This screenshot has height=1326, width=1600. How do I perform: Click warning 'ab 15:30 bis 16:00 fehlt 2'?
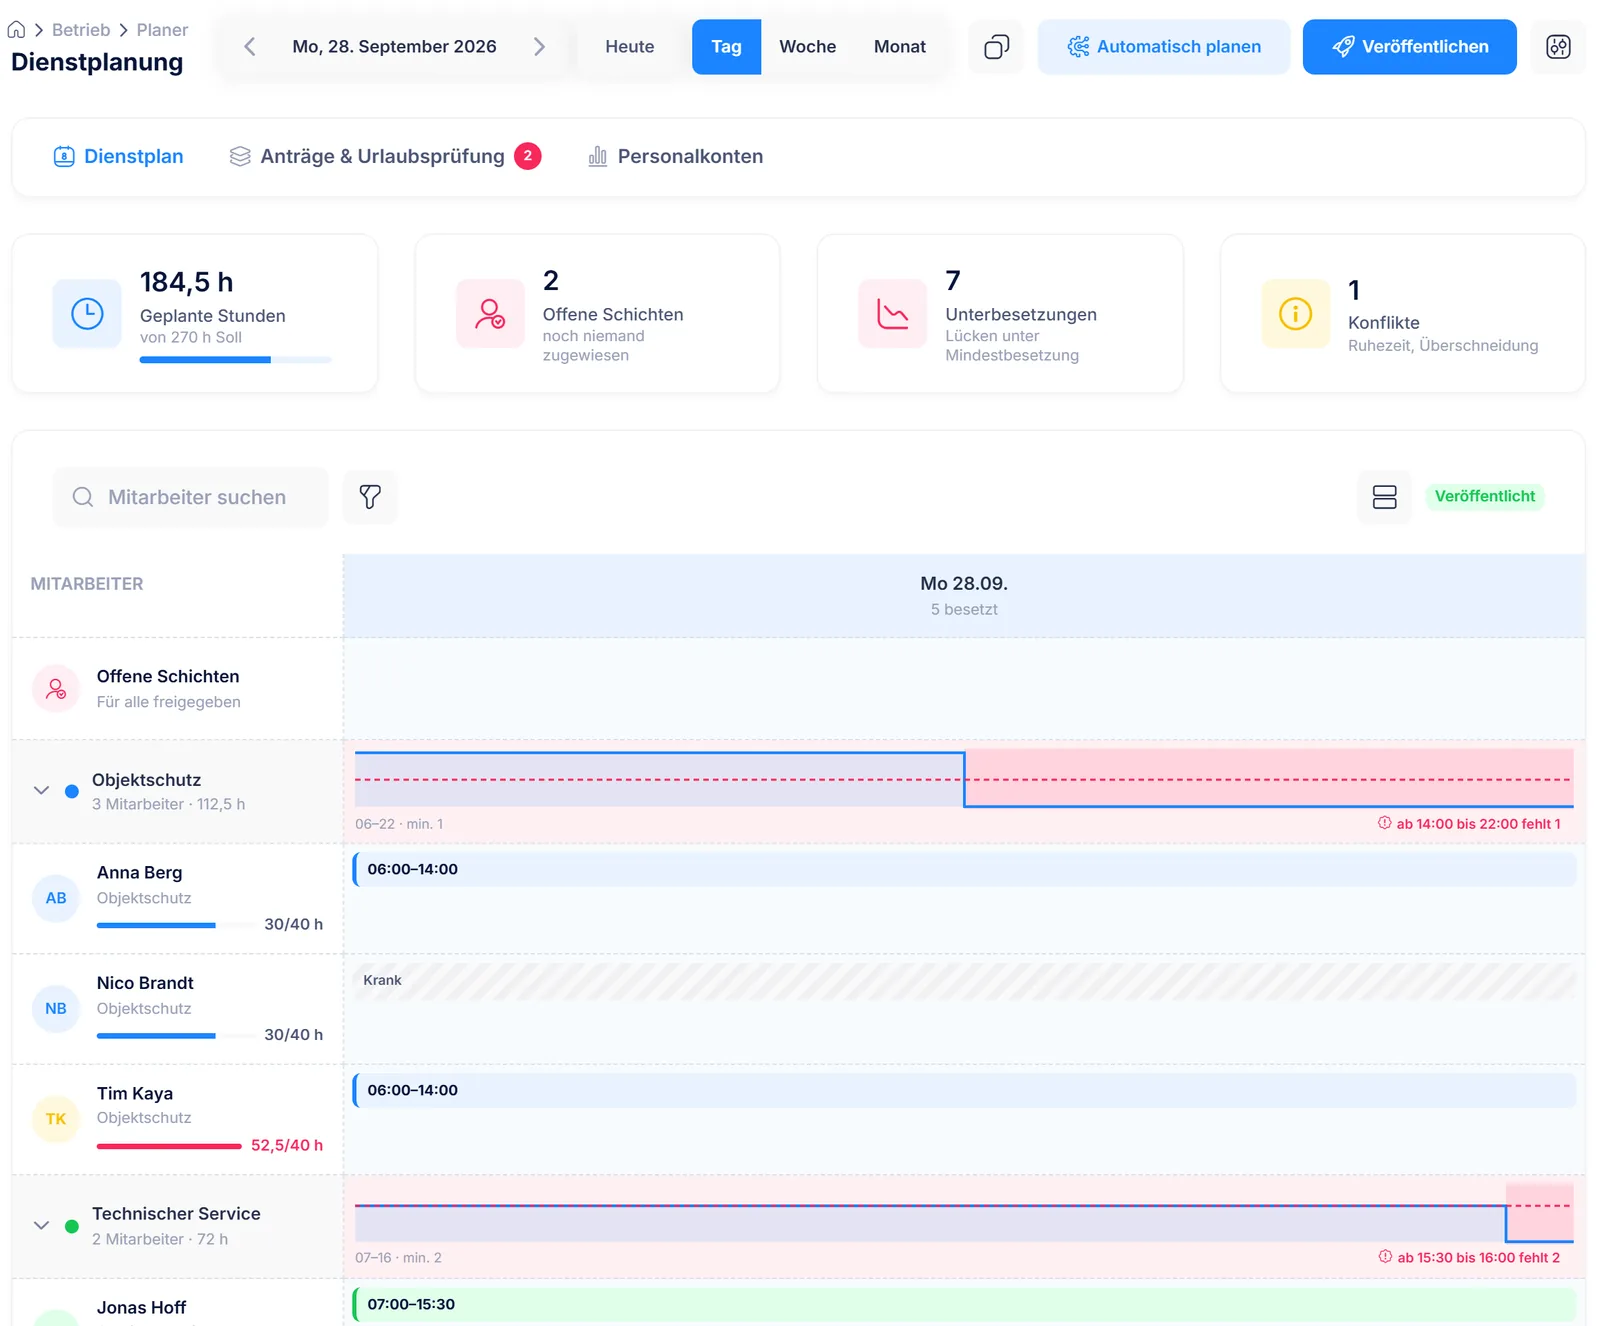coord(1469,1258)
